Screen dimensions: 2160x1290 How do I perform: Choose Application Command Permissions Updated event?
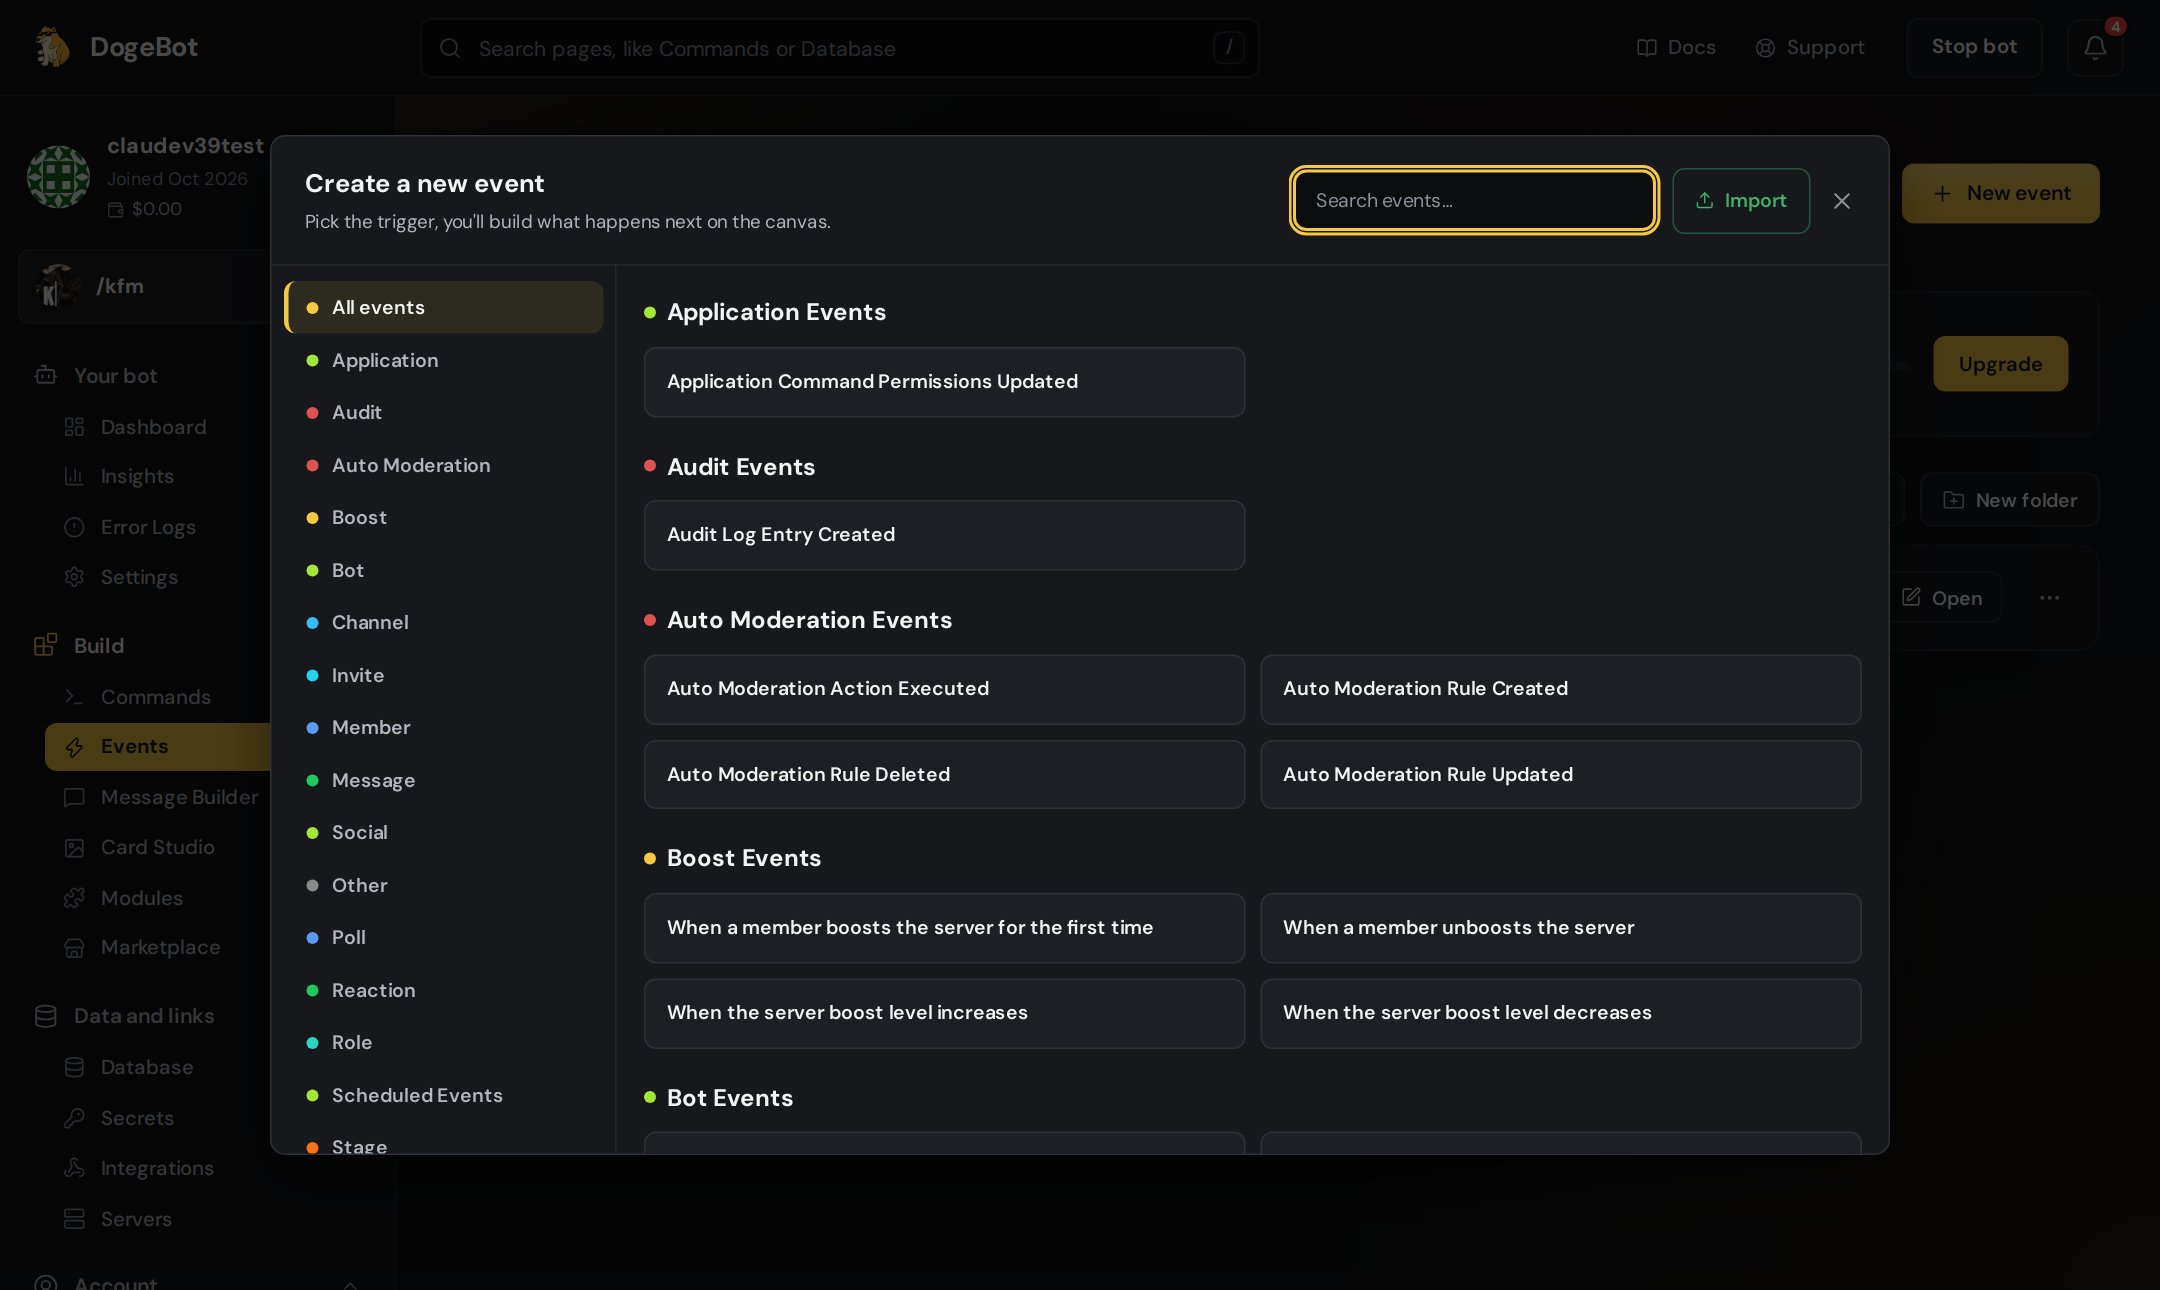[x=944, y=382]
